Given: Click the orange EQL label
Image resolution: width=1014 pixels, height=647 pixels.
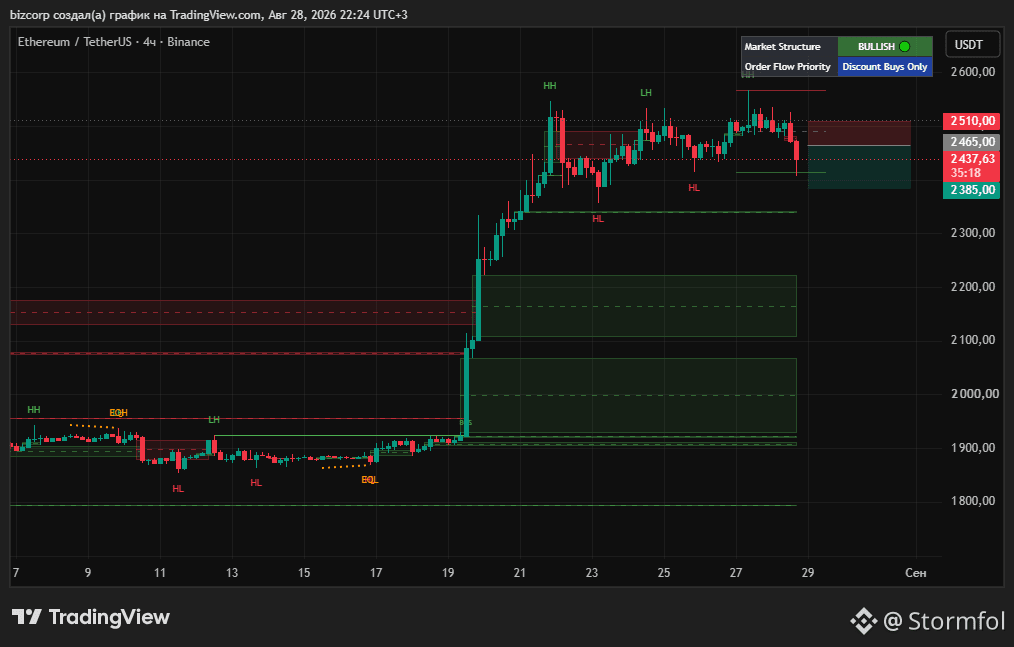Looking at the screenshot, I should coord(369,480).
